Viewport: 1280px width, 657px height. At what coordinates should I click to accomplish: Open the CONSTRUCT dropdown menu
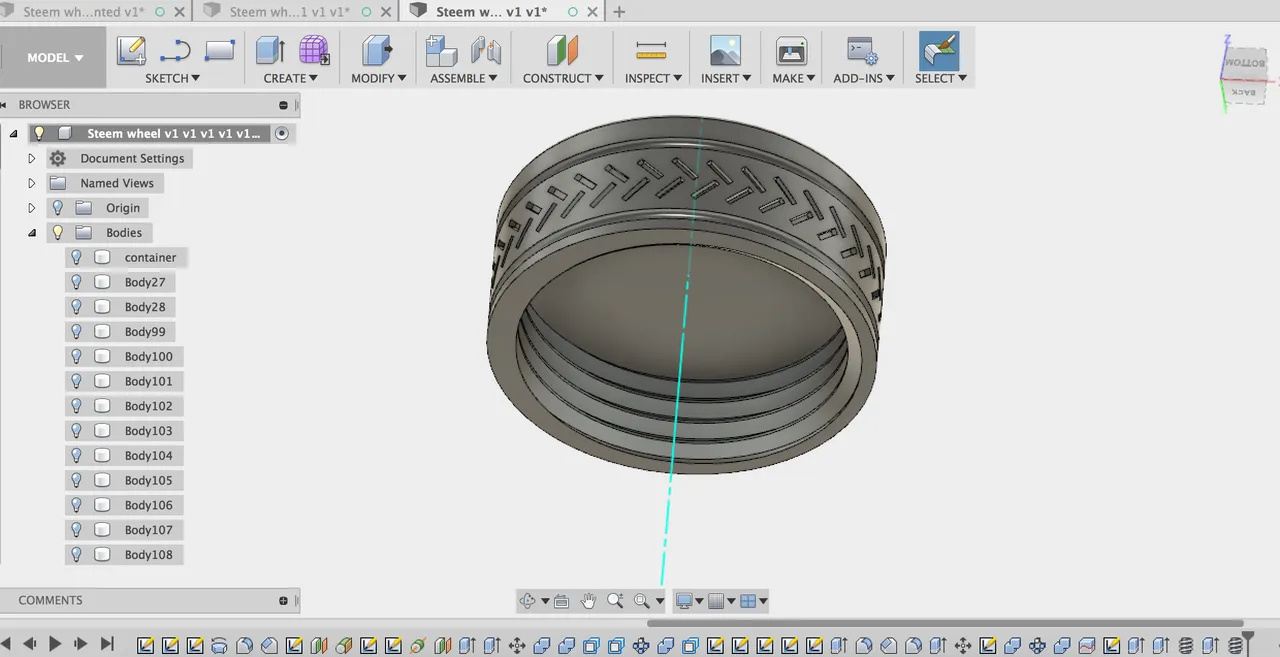click(563, 78)
